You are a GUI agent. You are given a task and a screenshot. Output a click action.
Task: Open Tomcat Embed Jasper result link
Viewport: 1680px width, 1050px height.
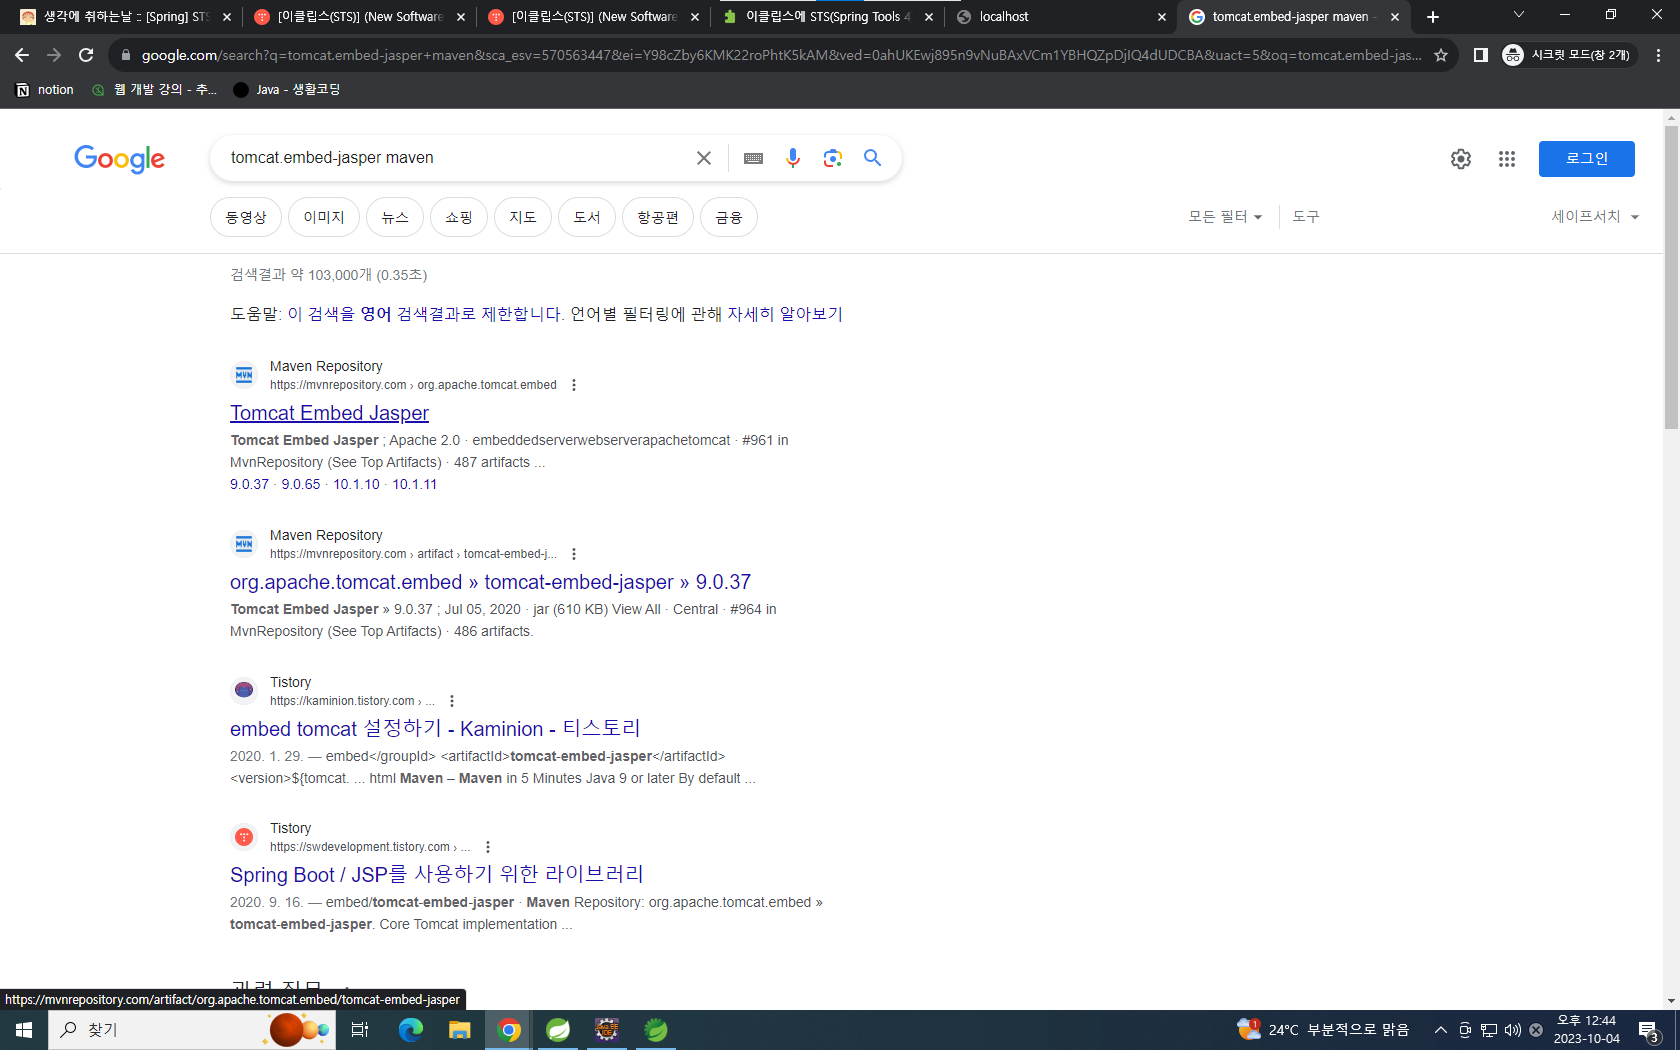pos(329,413)
